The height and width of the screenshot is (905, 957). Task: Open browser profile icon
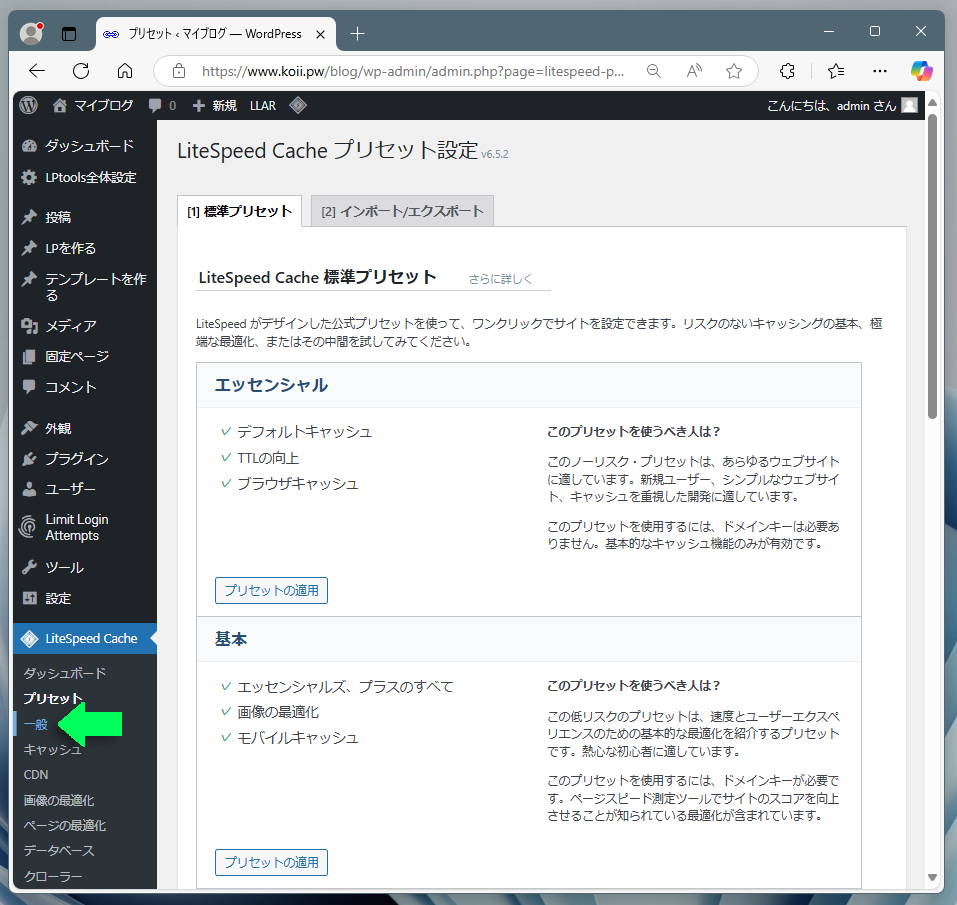(31, 34)
